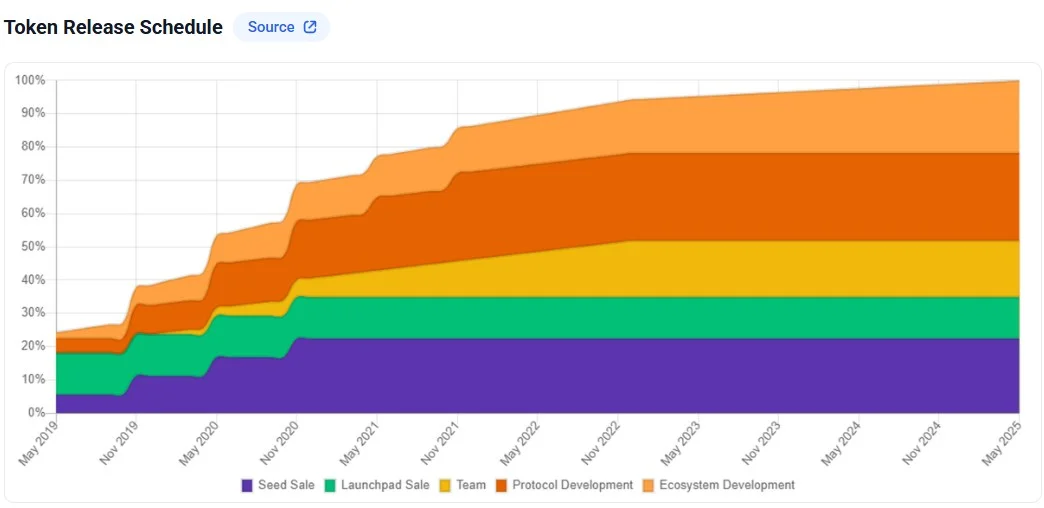This screenshot has height=508, width=1044.
Task: Click the purple Seed Sale legend swatch
Action: tap(247, 485)
